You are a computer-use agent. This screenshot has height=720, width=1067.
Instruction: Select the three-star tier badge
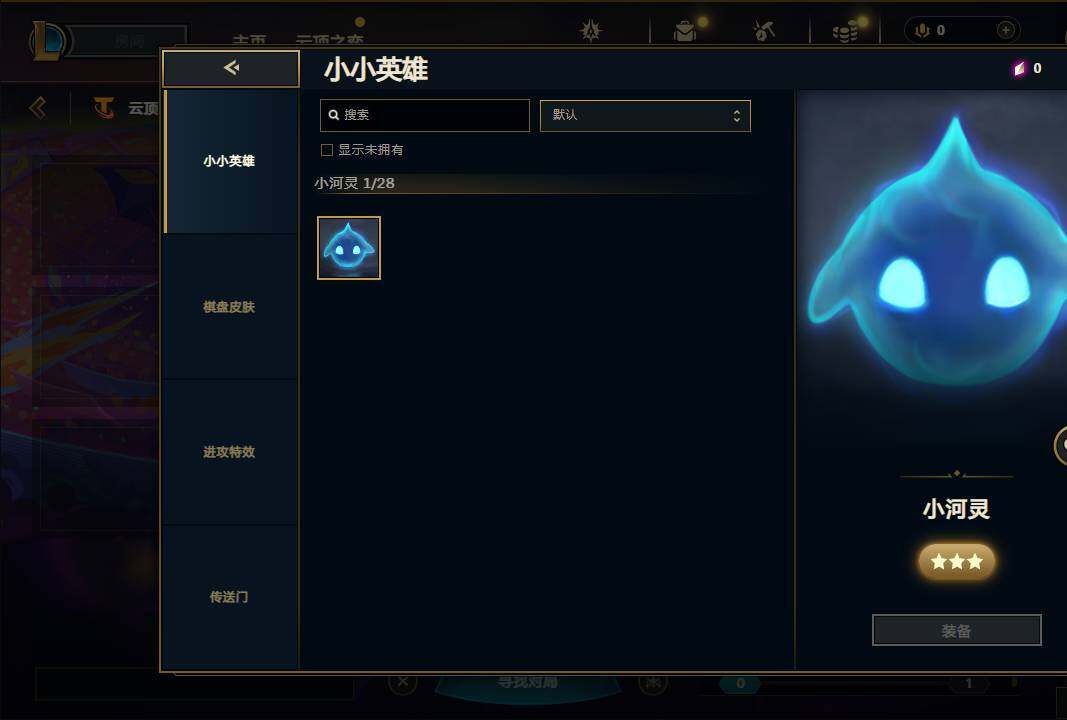point(957,561)
